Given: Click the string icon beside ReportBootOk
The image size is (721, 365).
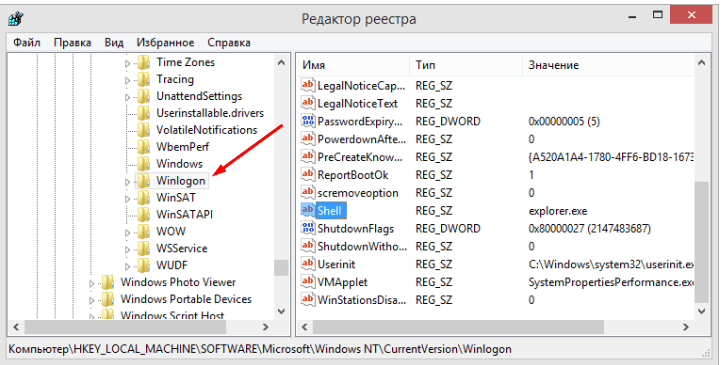Looking at the screenshot, I should click(x=308, y=174).
